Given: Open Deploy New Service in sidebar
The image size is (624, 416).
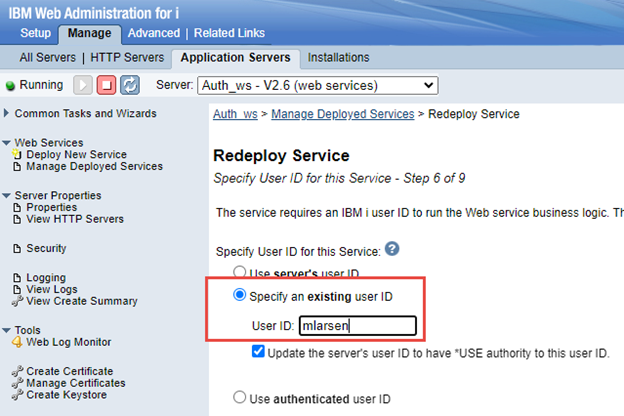Looking at the screenshot, I should point(76,154).
